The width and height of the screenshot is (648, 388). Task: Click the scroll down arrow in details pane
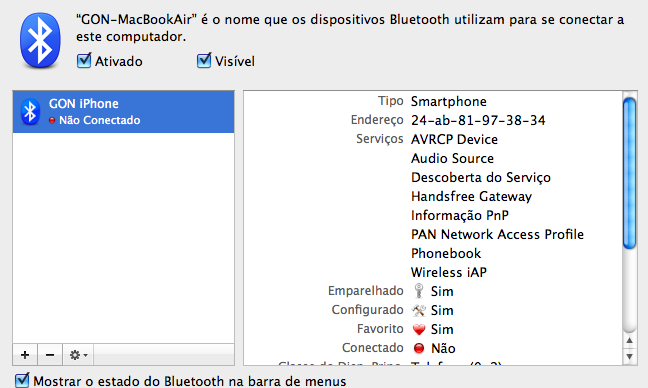pos(629,356)
